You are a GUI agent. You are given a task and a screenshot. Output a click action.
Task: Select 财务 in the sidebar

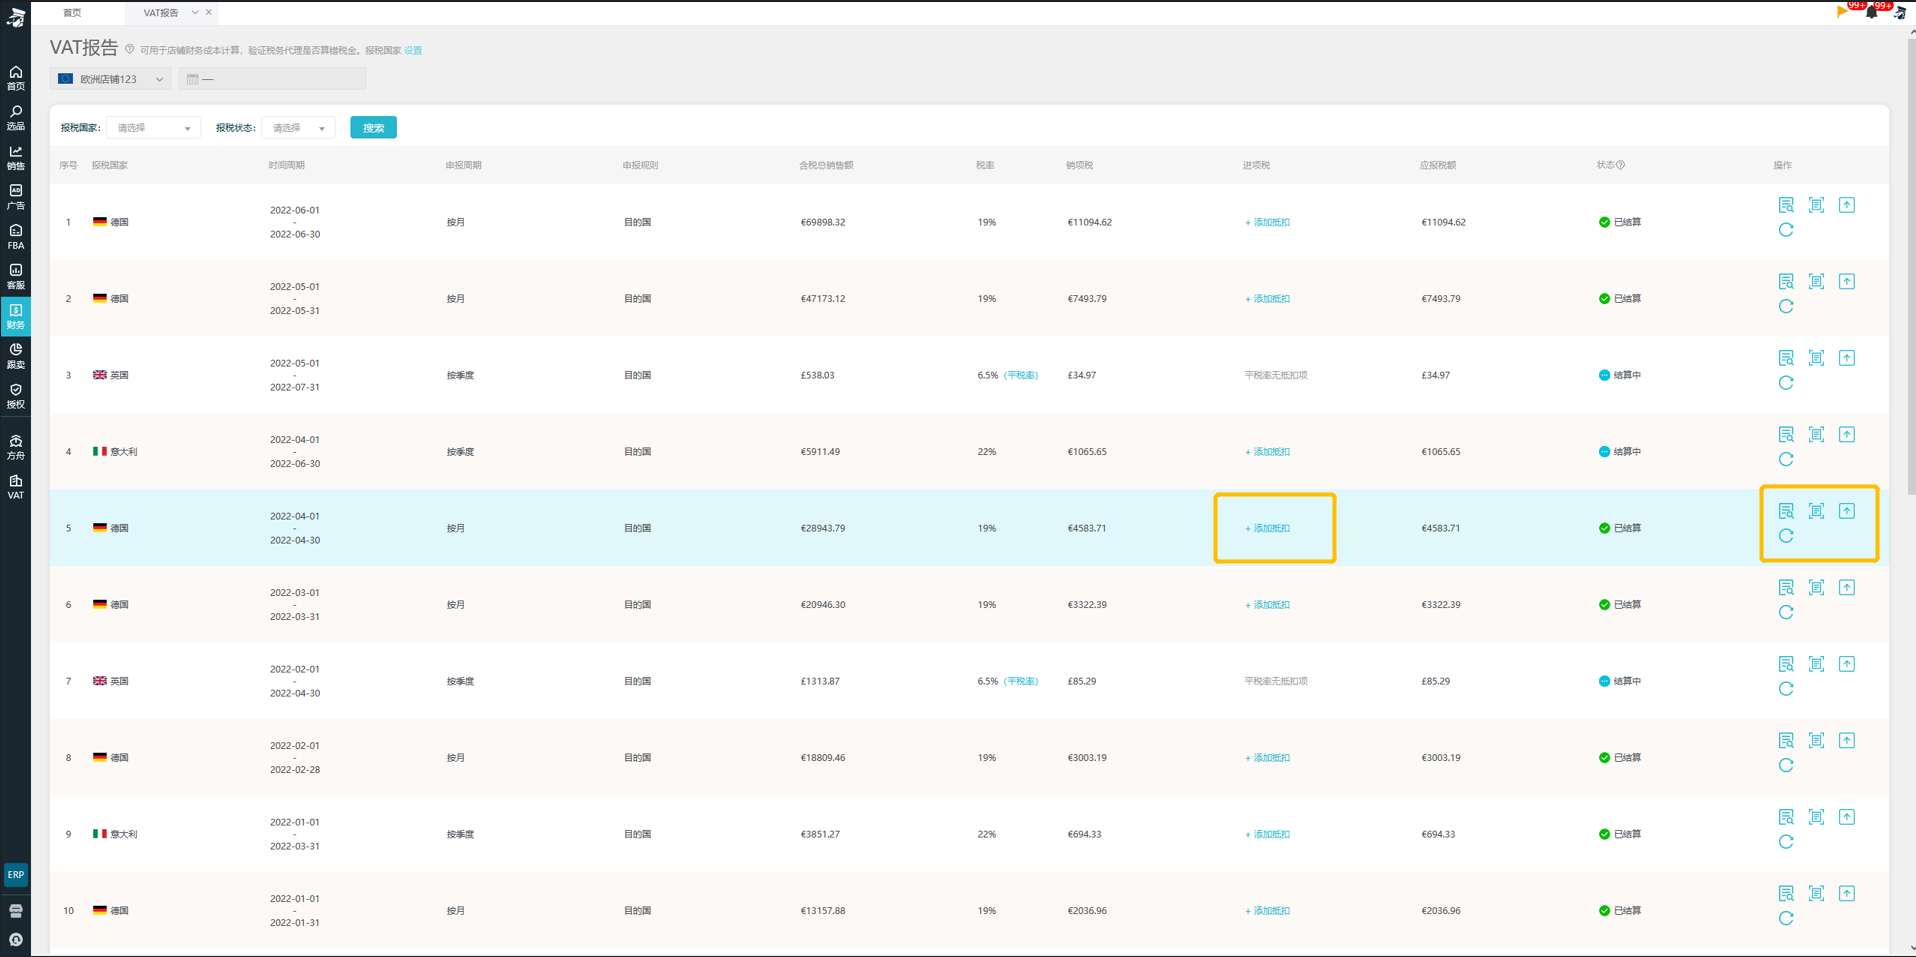point(16,317)
